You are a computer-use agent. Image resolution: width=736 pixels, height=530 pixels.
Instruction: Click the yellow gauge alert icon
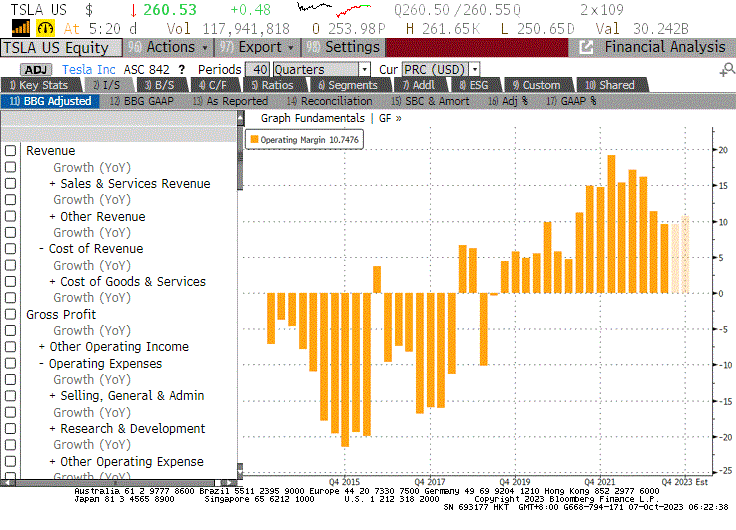pos(46,29)
